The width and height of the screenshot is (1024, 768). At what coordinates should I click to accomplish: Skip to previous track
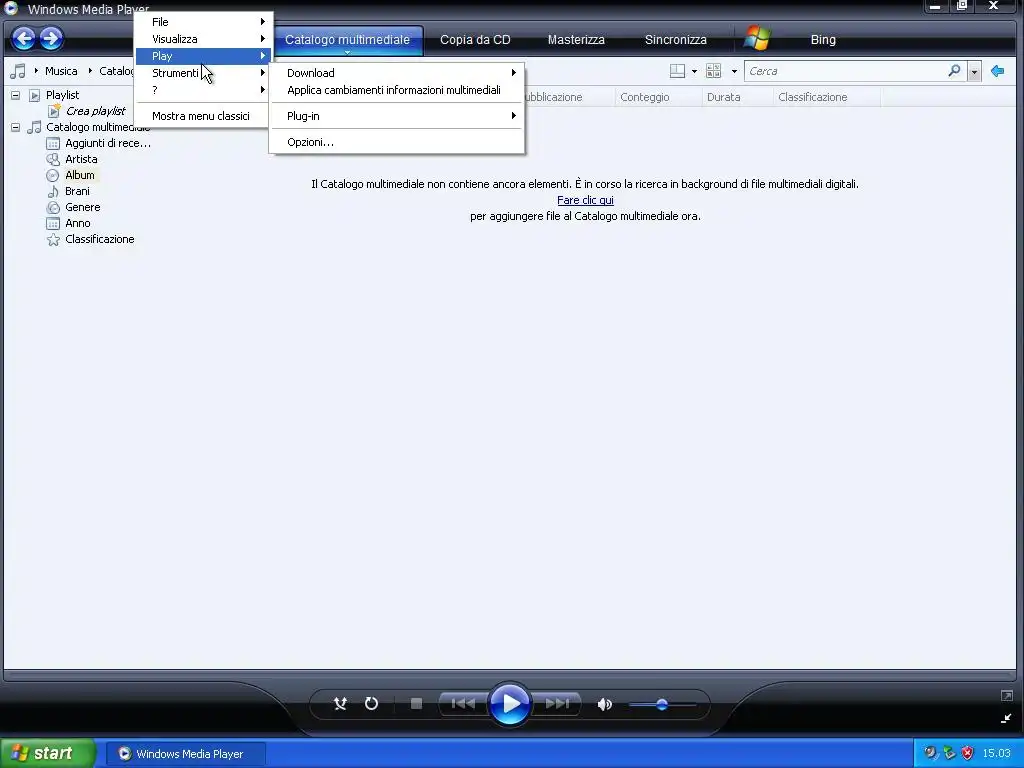point(463,703)
